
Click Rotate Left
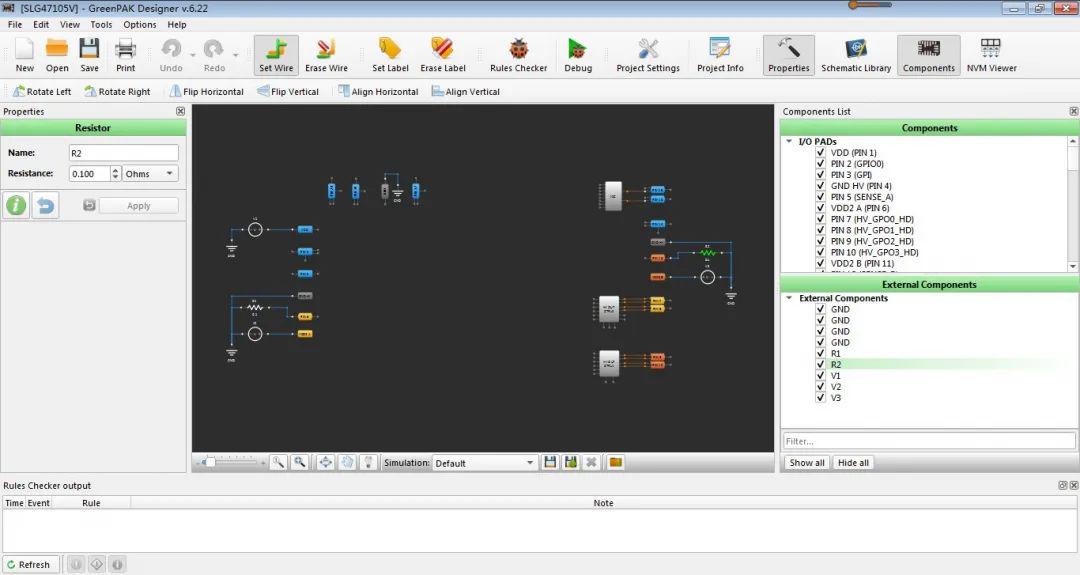click(x=42, y=92)
